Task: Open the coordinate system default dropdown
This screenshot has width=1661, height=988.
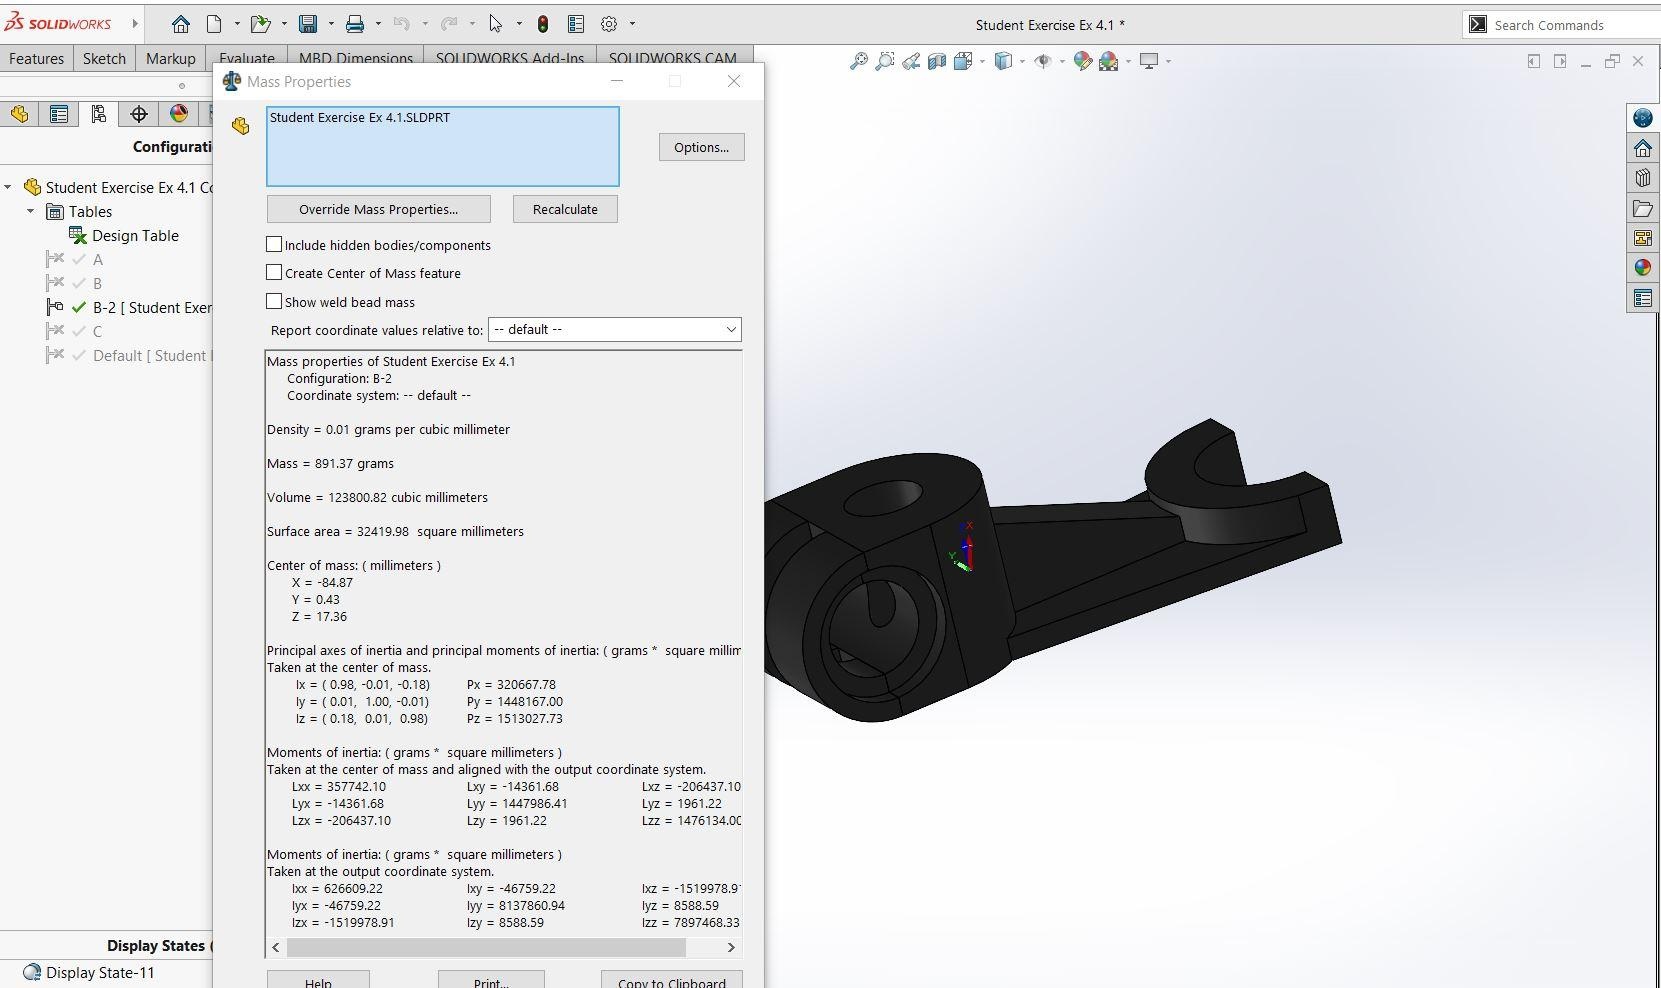Action: click(x=614, y=330)
